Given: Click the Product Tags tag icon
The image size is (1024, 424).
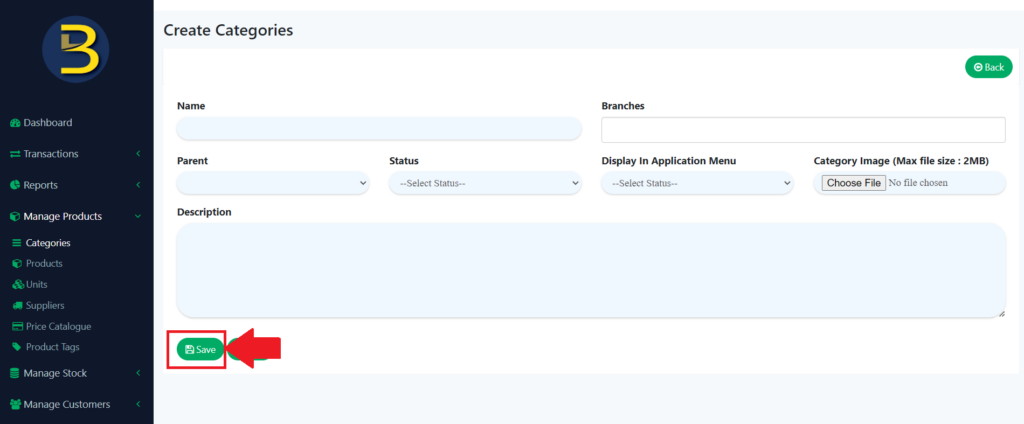Looking at the screenshot, I should (x=16, y=348).
